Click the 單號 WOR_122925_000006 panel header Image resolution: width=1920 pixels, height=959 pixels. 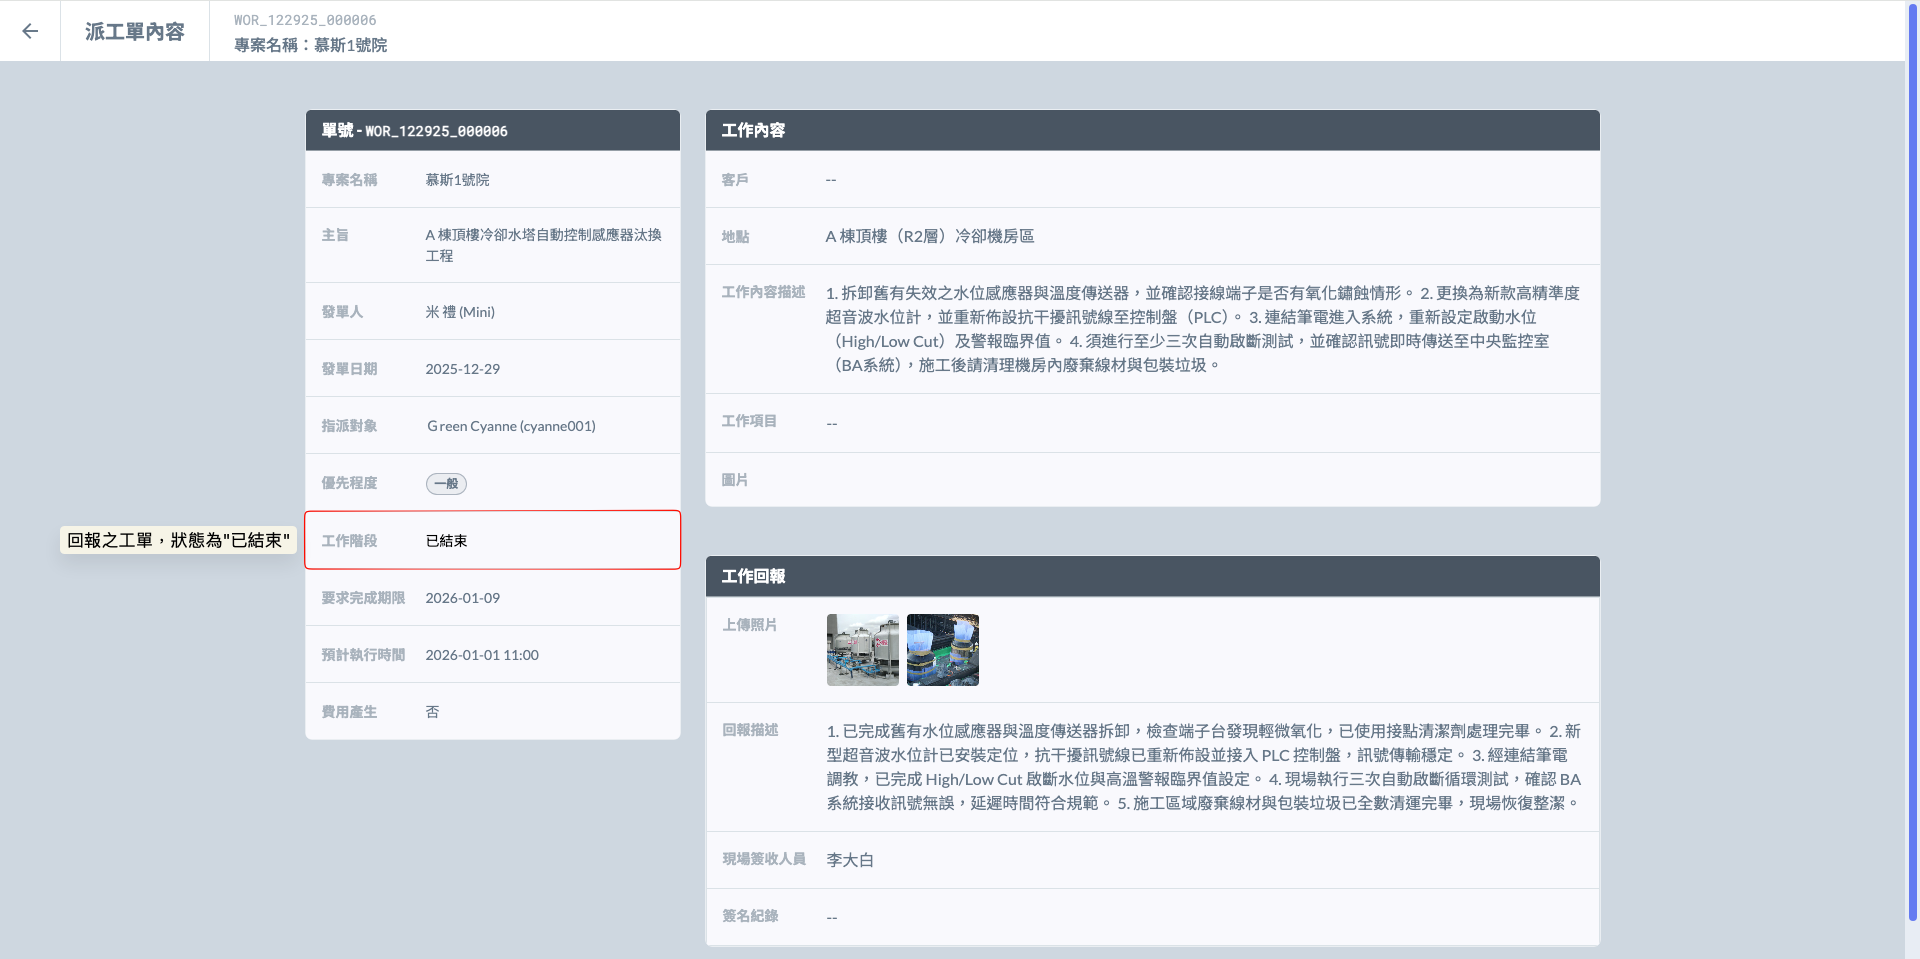pos(492,131)
